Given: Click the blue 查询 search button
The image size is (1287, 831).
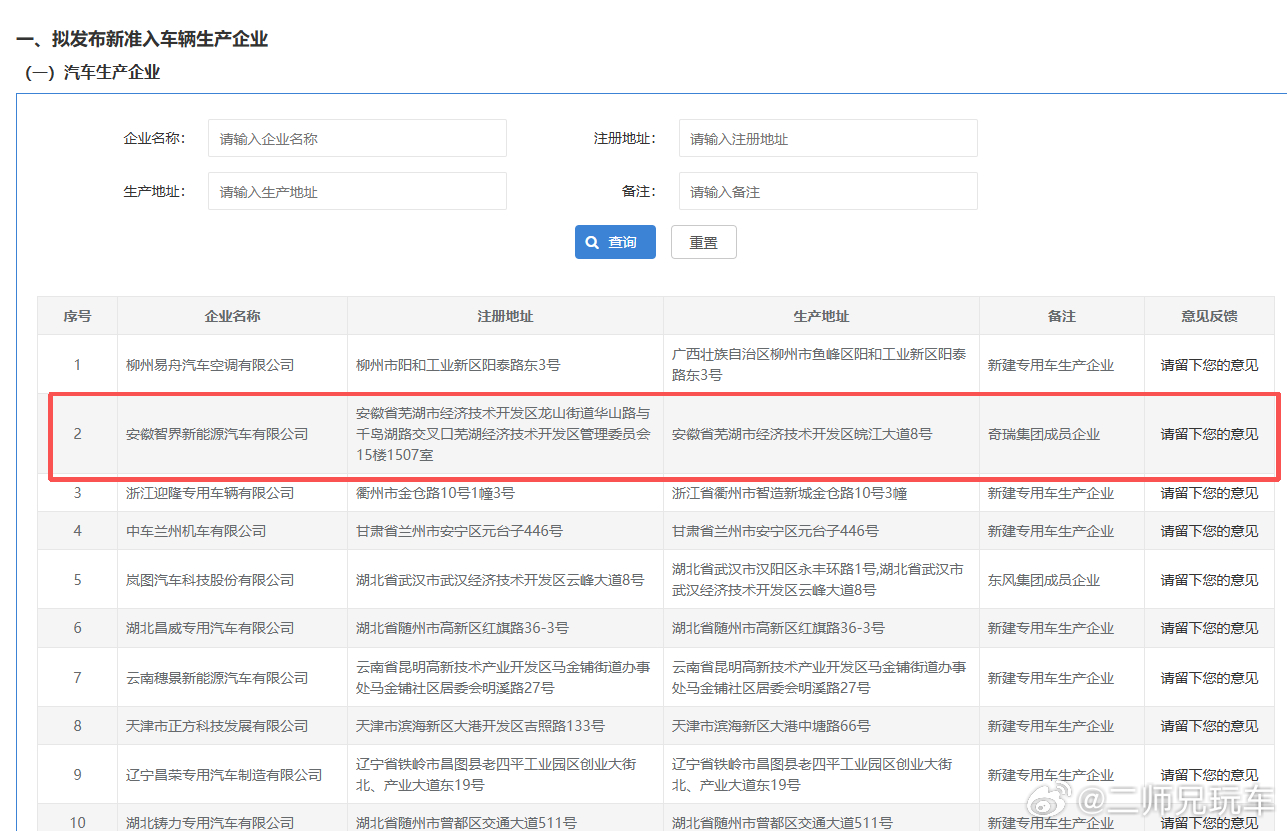Looking at the screenshot, I should click(x=615, y=242).
